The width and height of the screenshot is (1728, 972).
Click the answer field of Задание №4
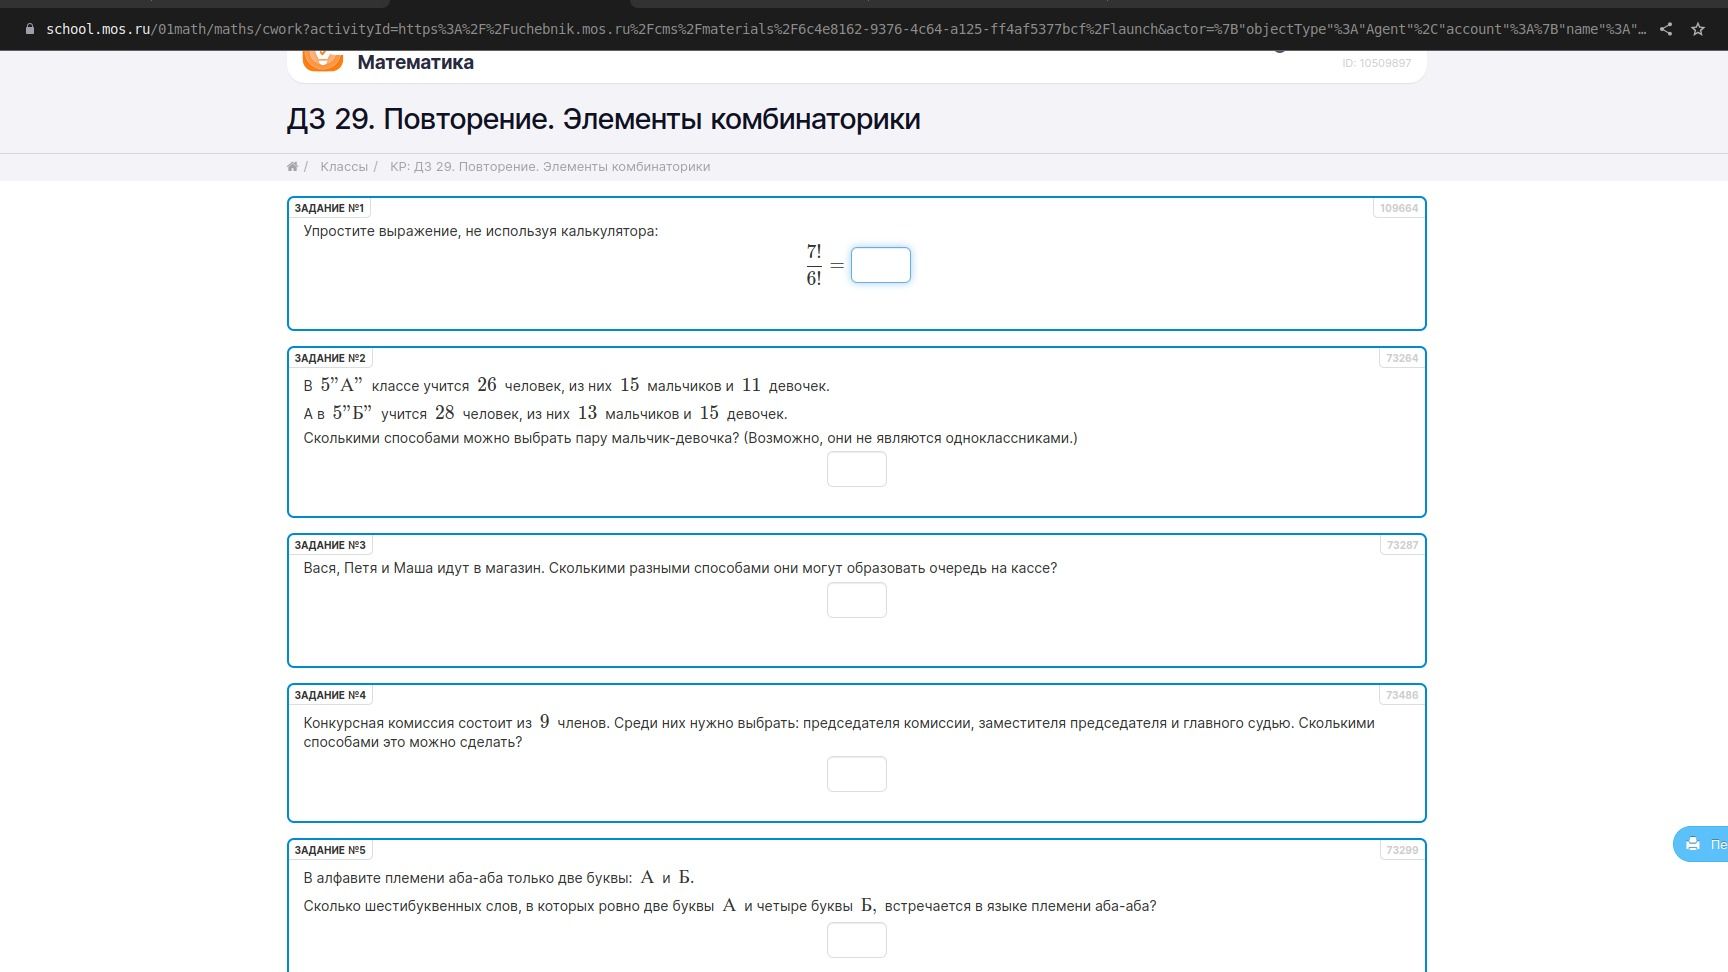coord(857,774)
